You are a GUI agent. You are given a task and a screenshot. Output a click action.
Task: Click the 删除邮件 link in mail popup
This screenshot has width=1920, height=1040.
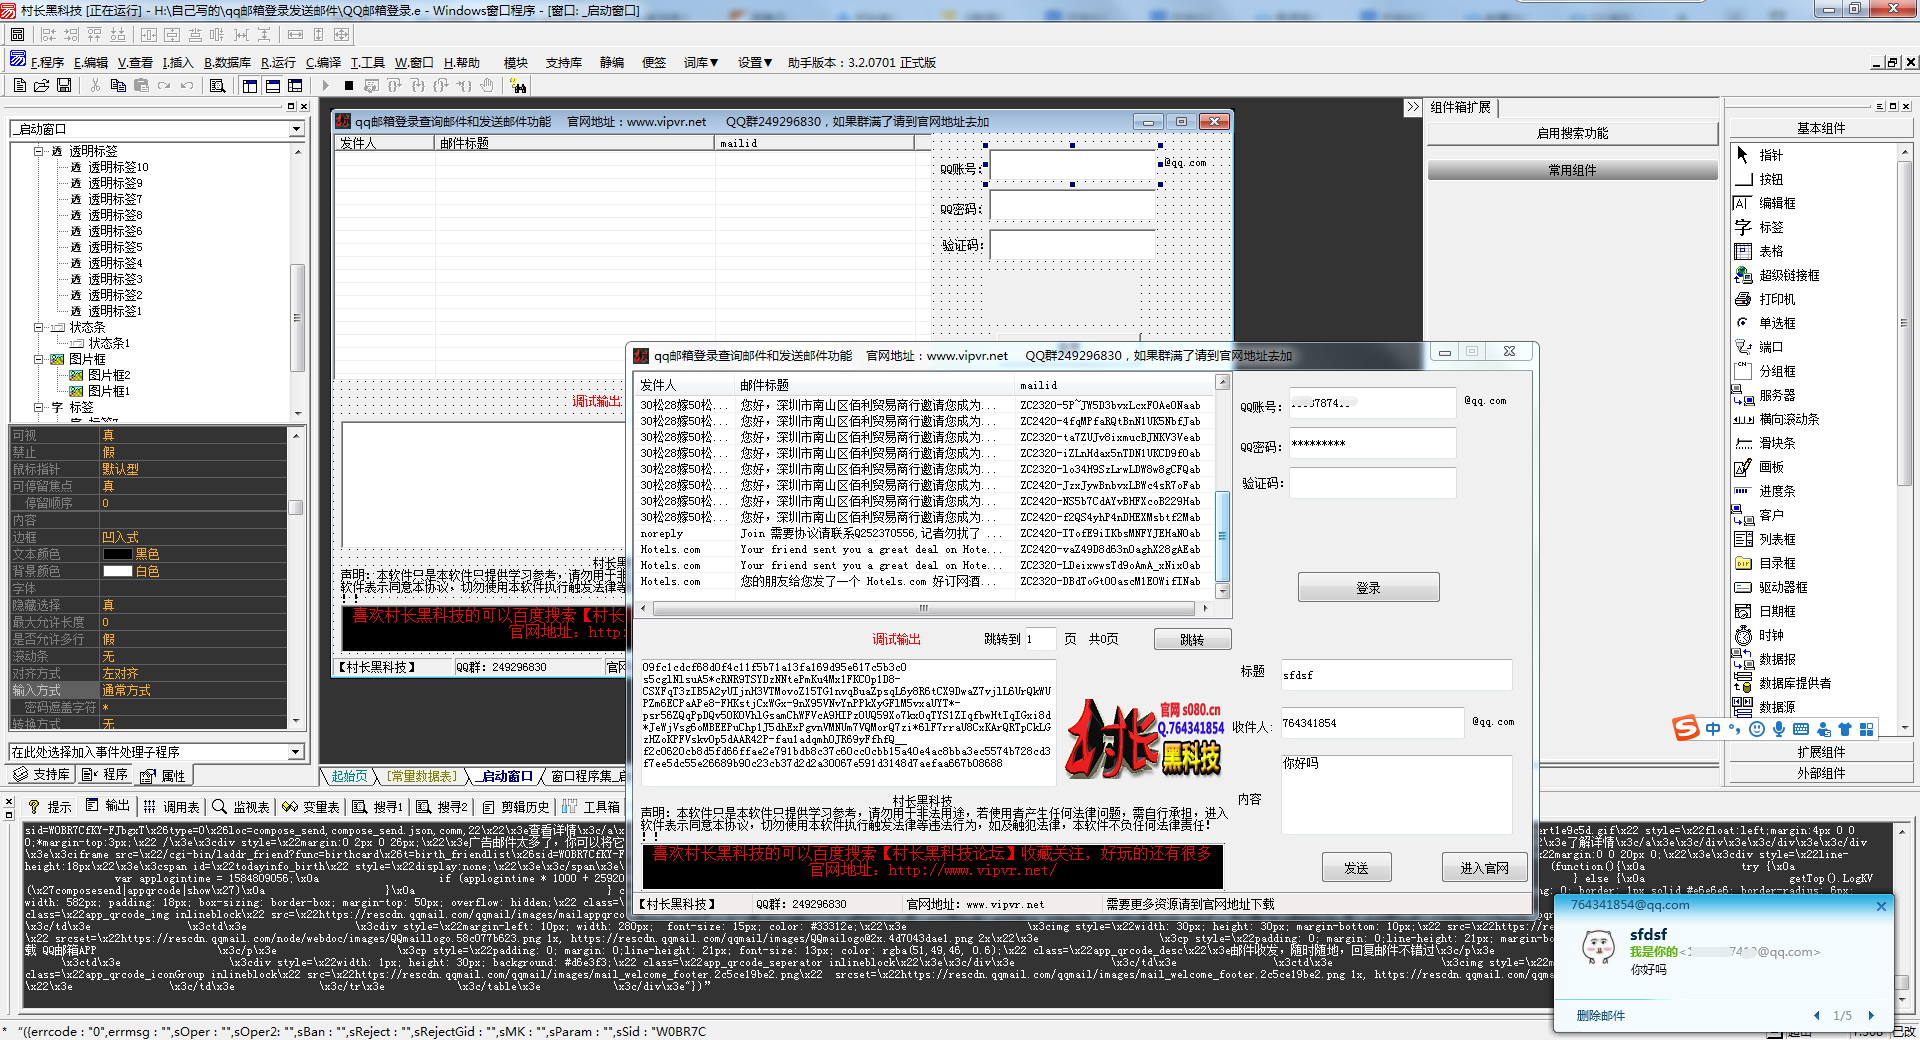[1601, 1015]
